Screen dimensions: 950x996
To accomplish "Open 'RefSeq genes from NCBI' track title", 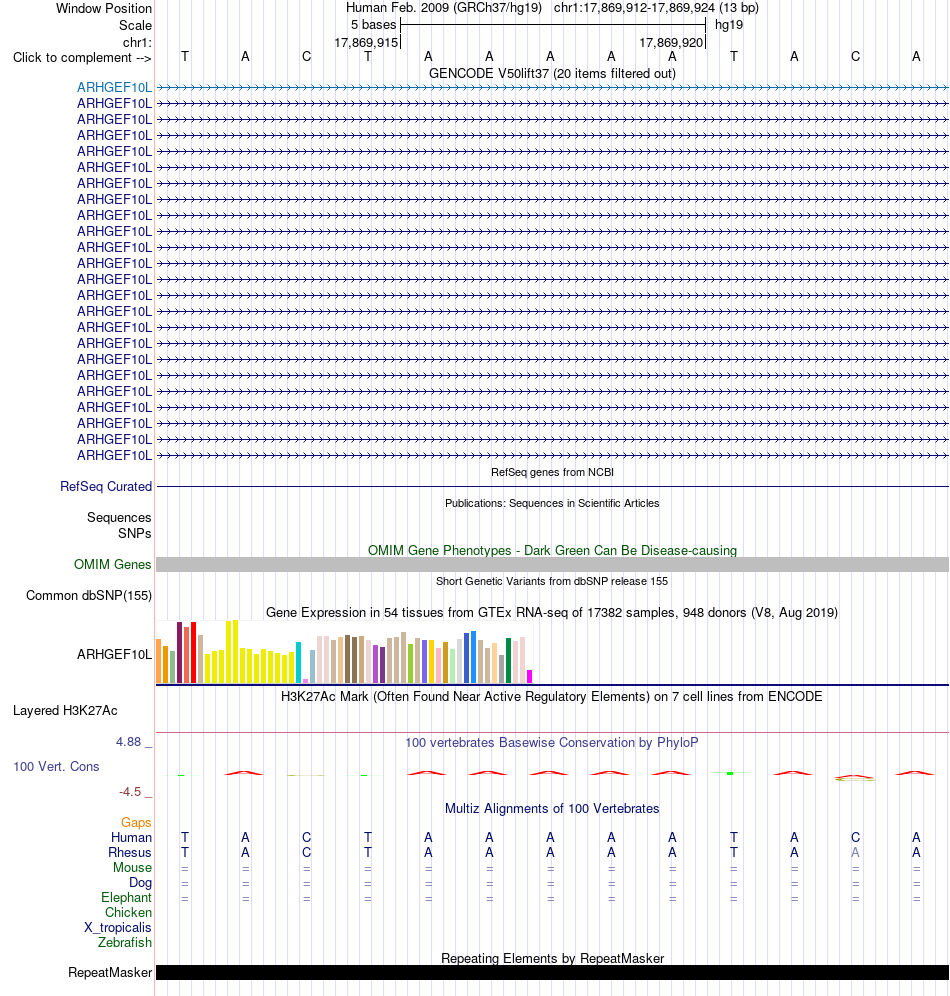I will point(552,473).
